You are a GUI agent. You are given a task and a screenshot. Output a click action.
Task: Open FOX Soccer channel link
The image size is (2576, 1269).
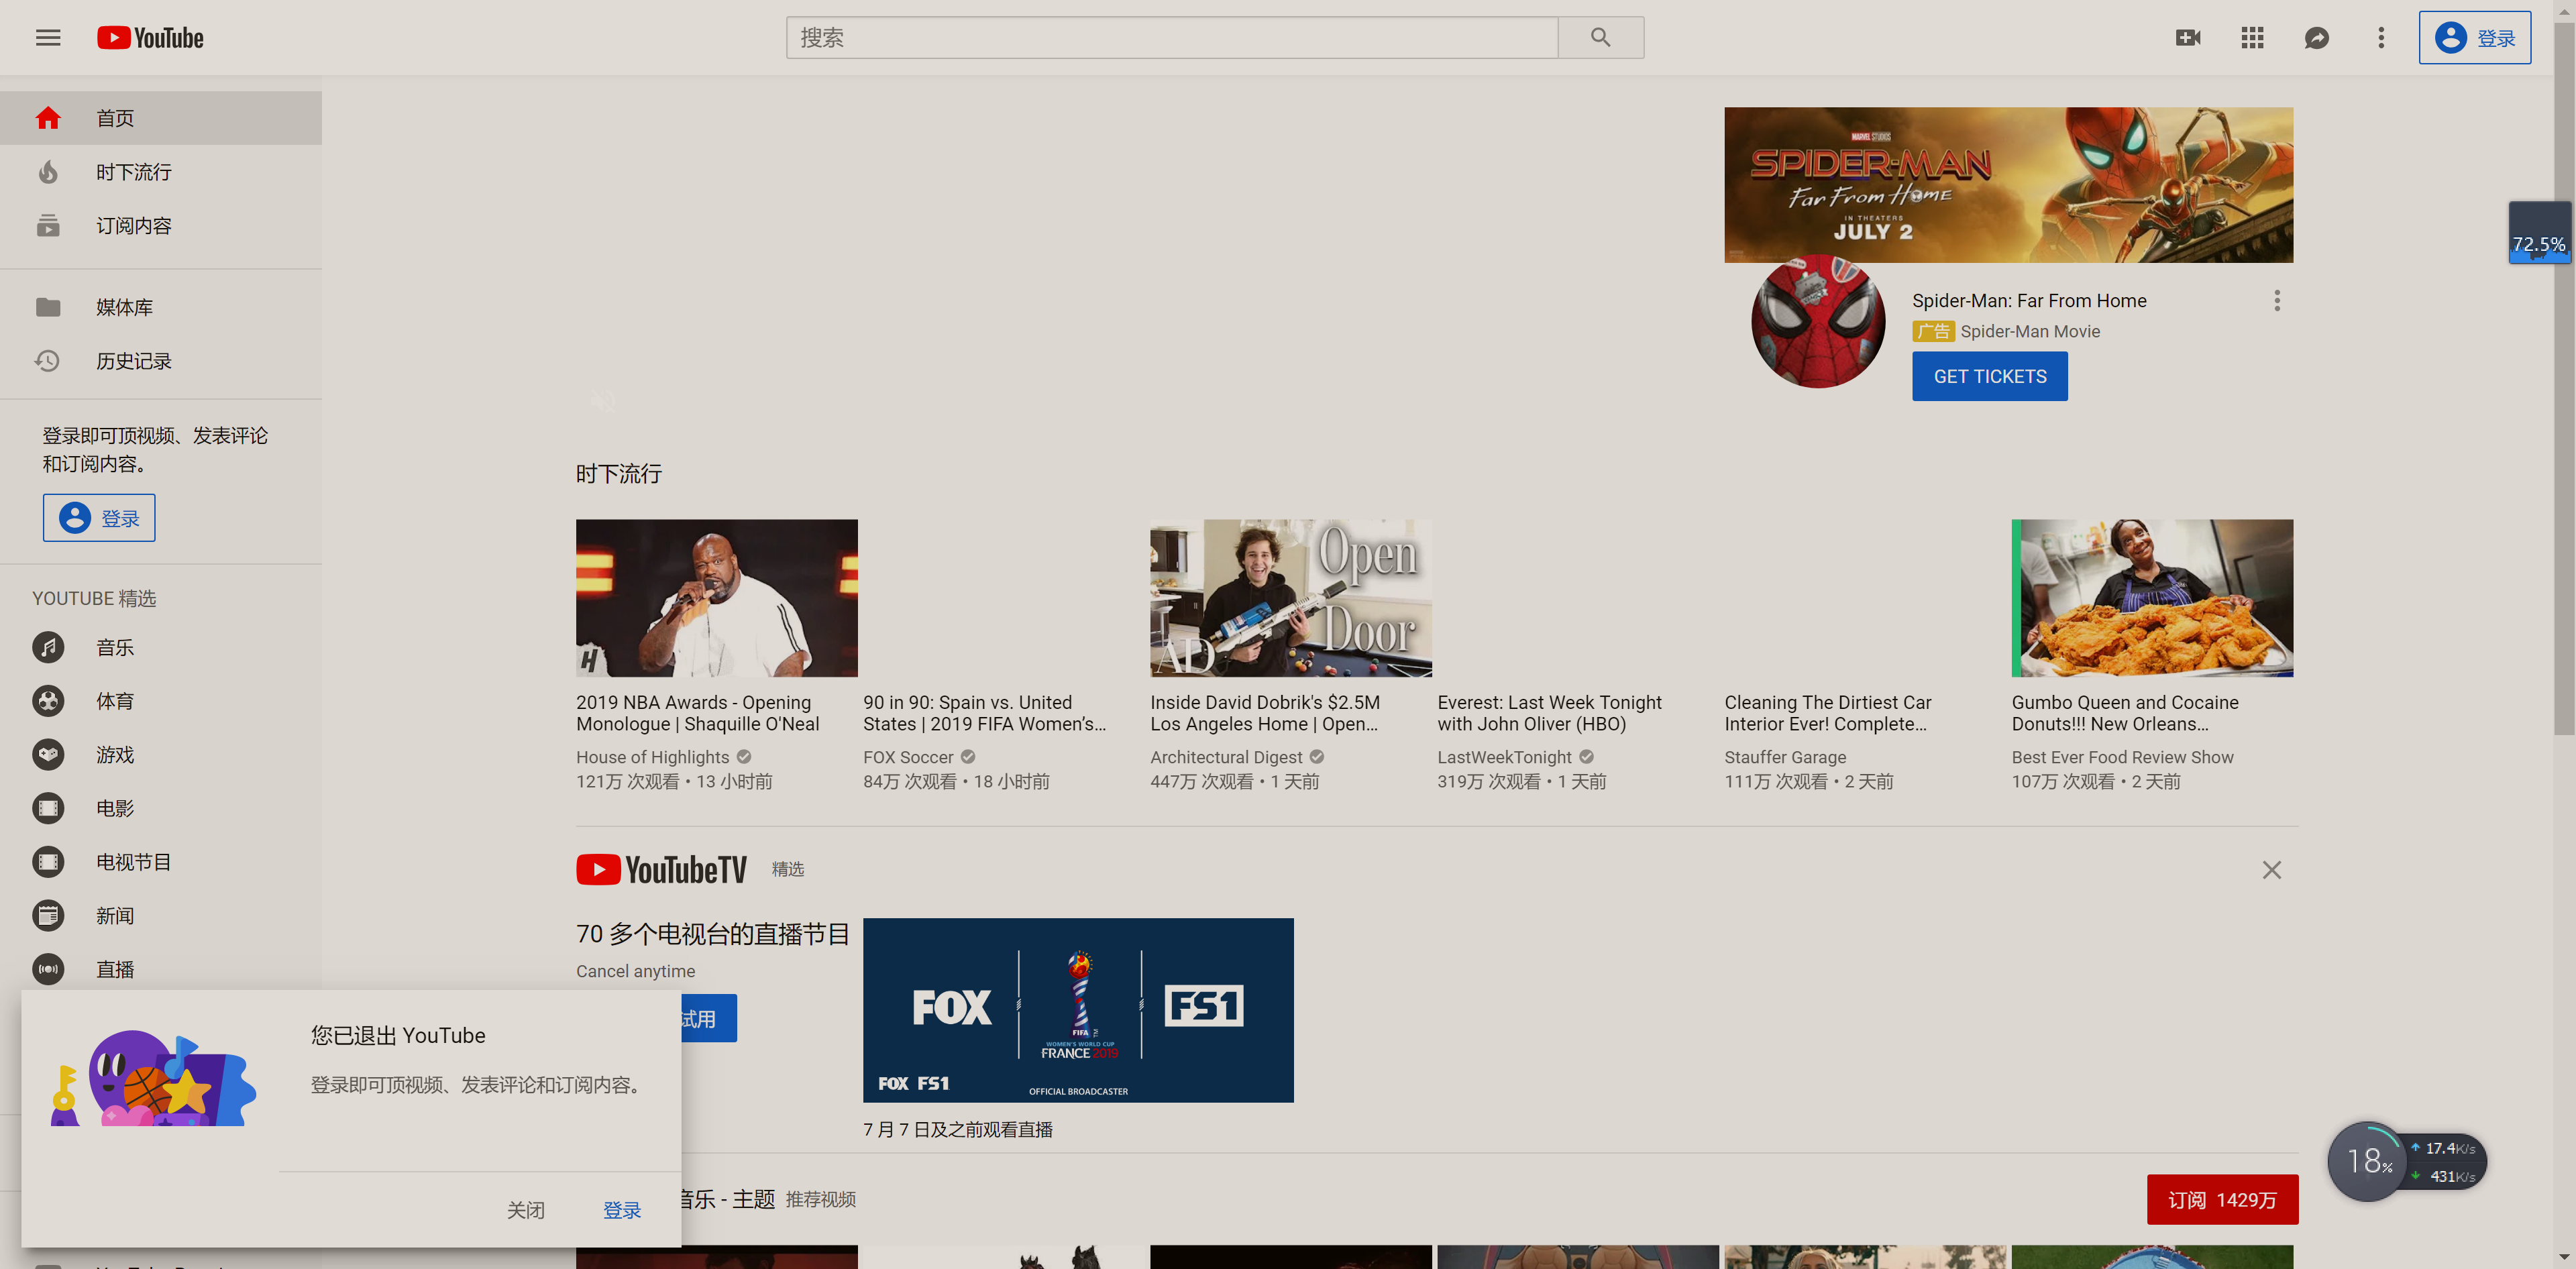(908, 758)
